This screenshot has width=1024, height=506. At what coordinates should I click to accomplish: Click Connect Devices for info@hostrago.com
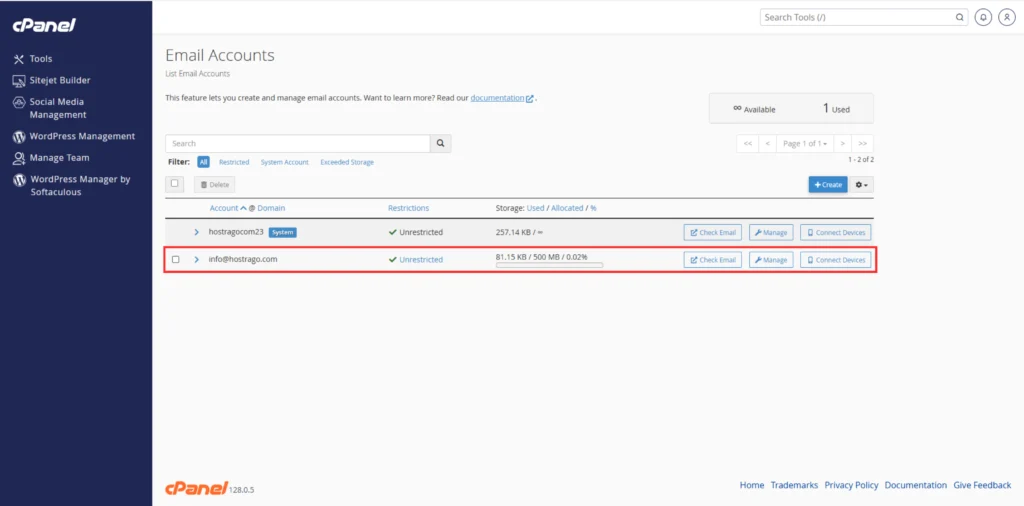[835, 260]
